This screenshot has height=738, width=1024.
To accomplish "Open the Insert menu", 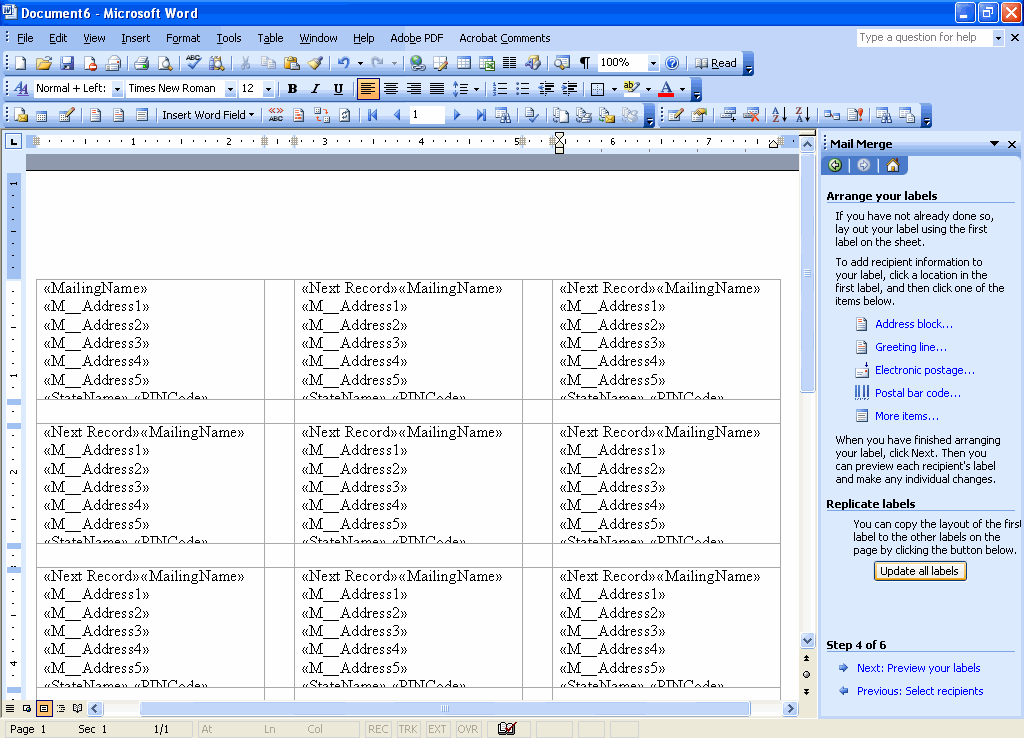I will click(x=135, y=38).
